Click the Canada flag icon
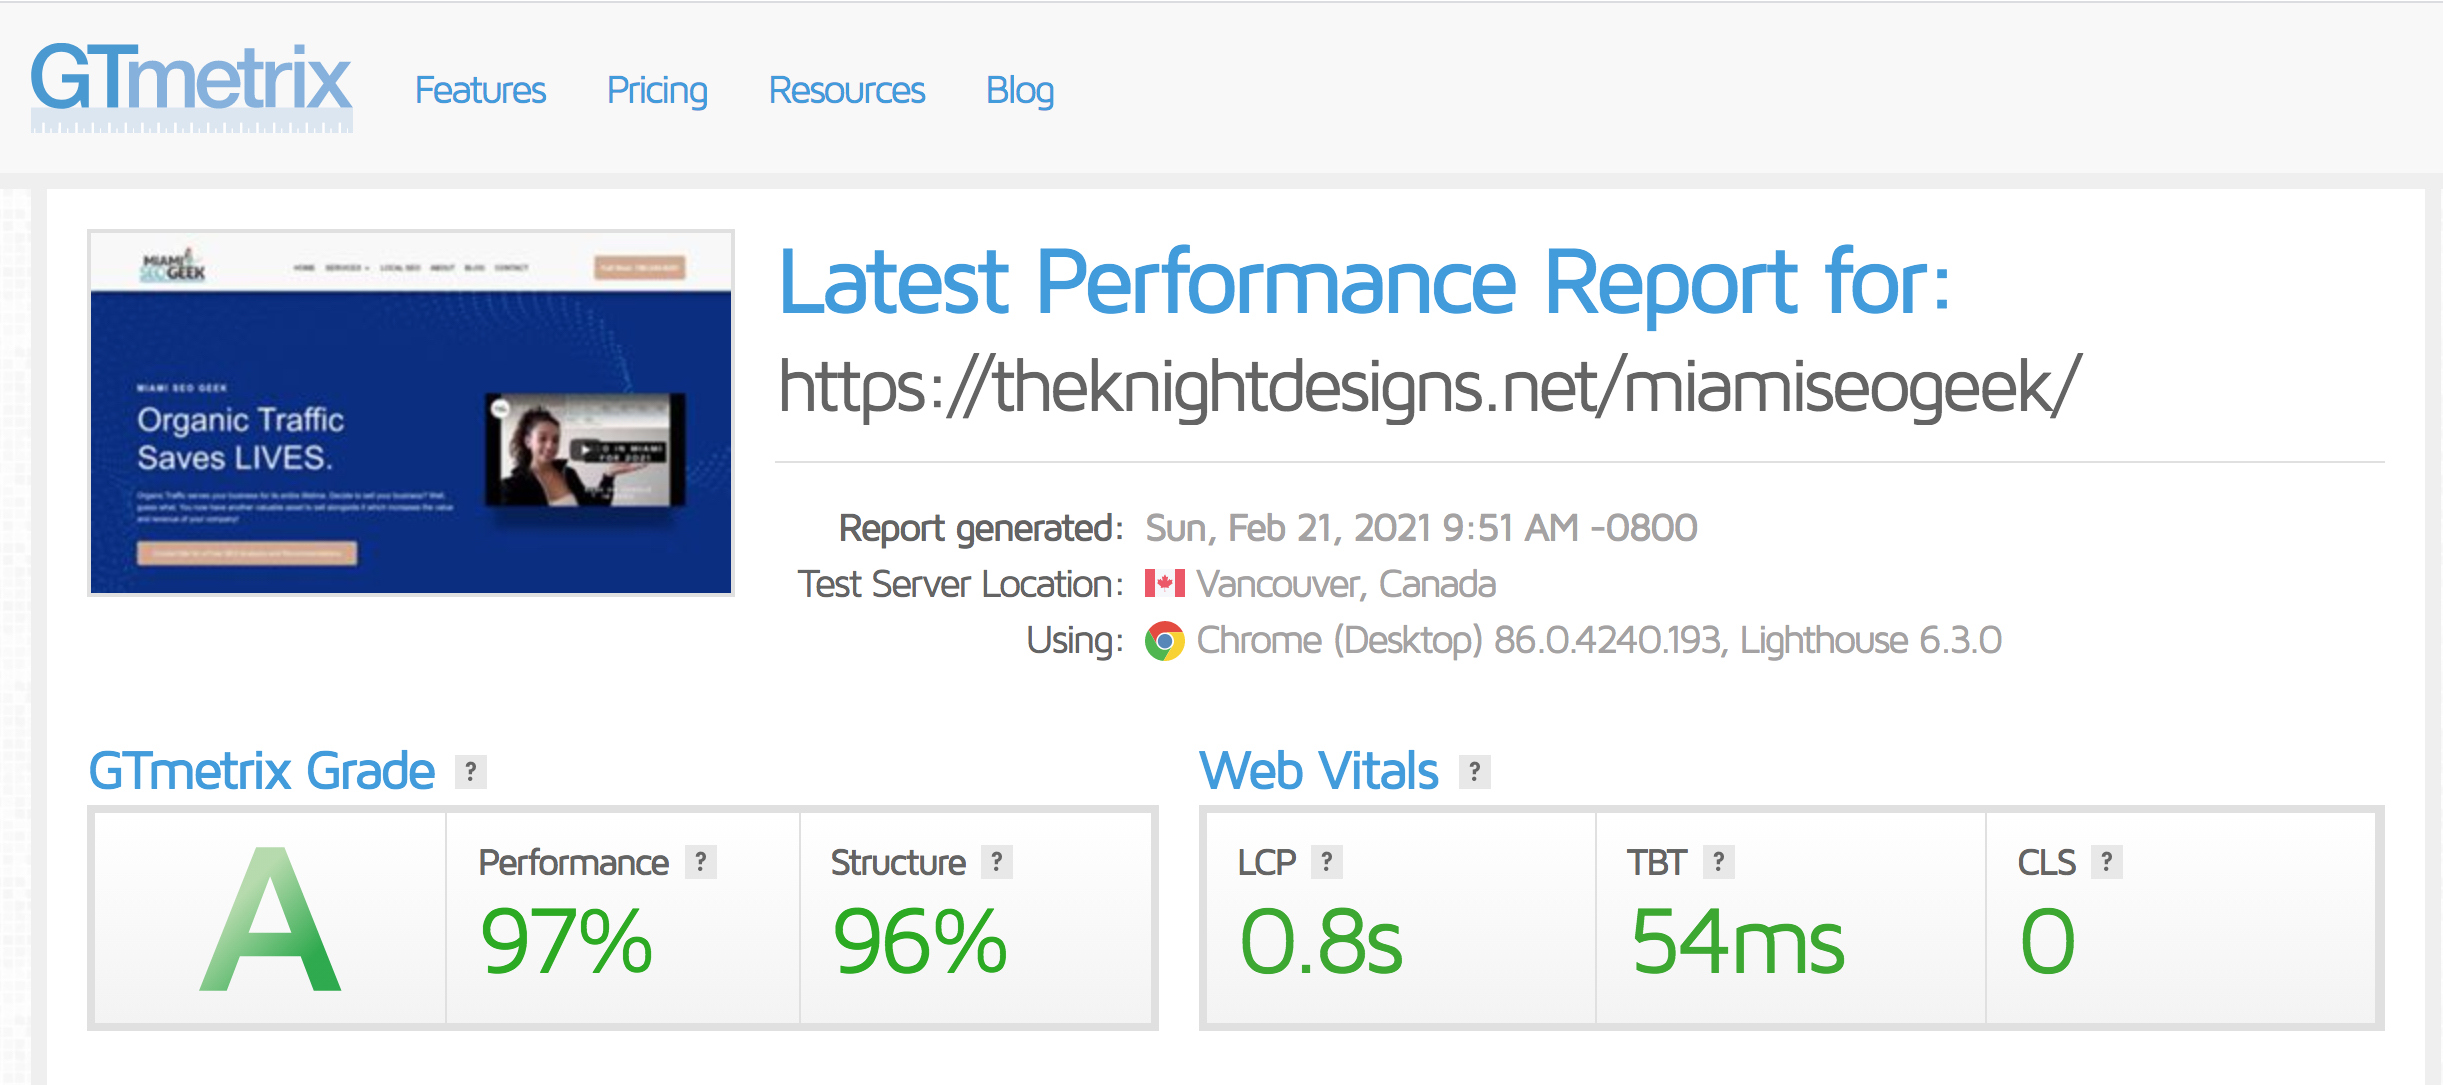This screenshot has height=1085, width=2443. [x=1164, y=583]
